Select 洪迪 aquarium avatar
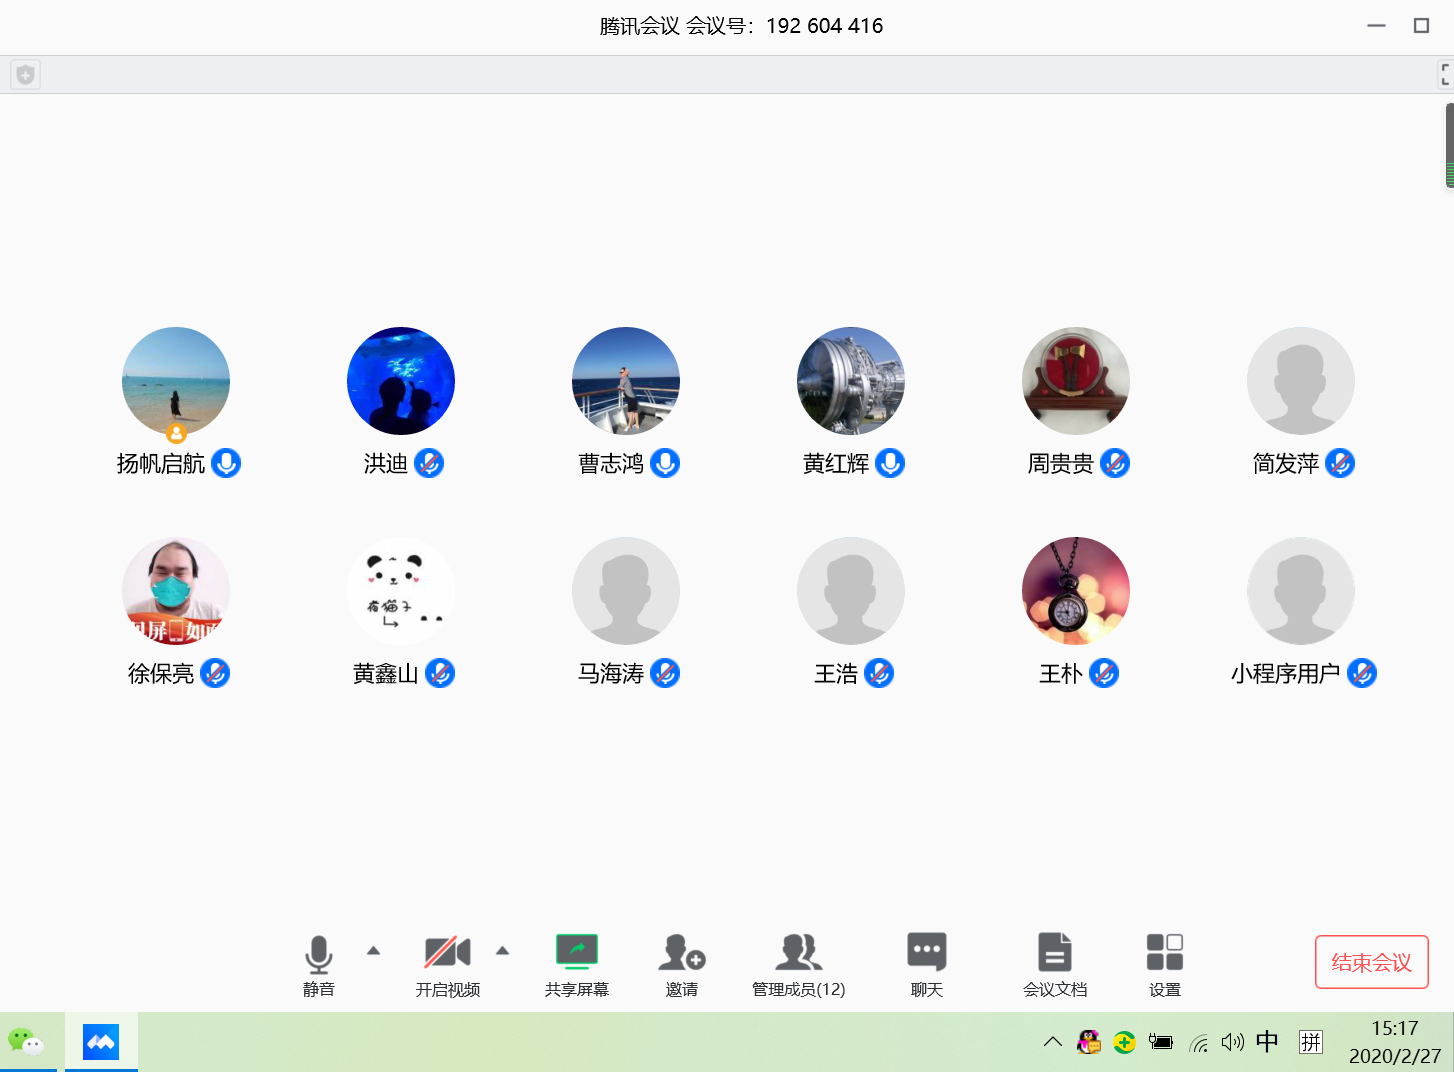The height and width of the screenshot is (1072, 1454). [x=401, y=381]
